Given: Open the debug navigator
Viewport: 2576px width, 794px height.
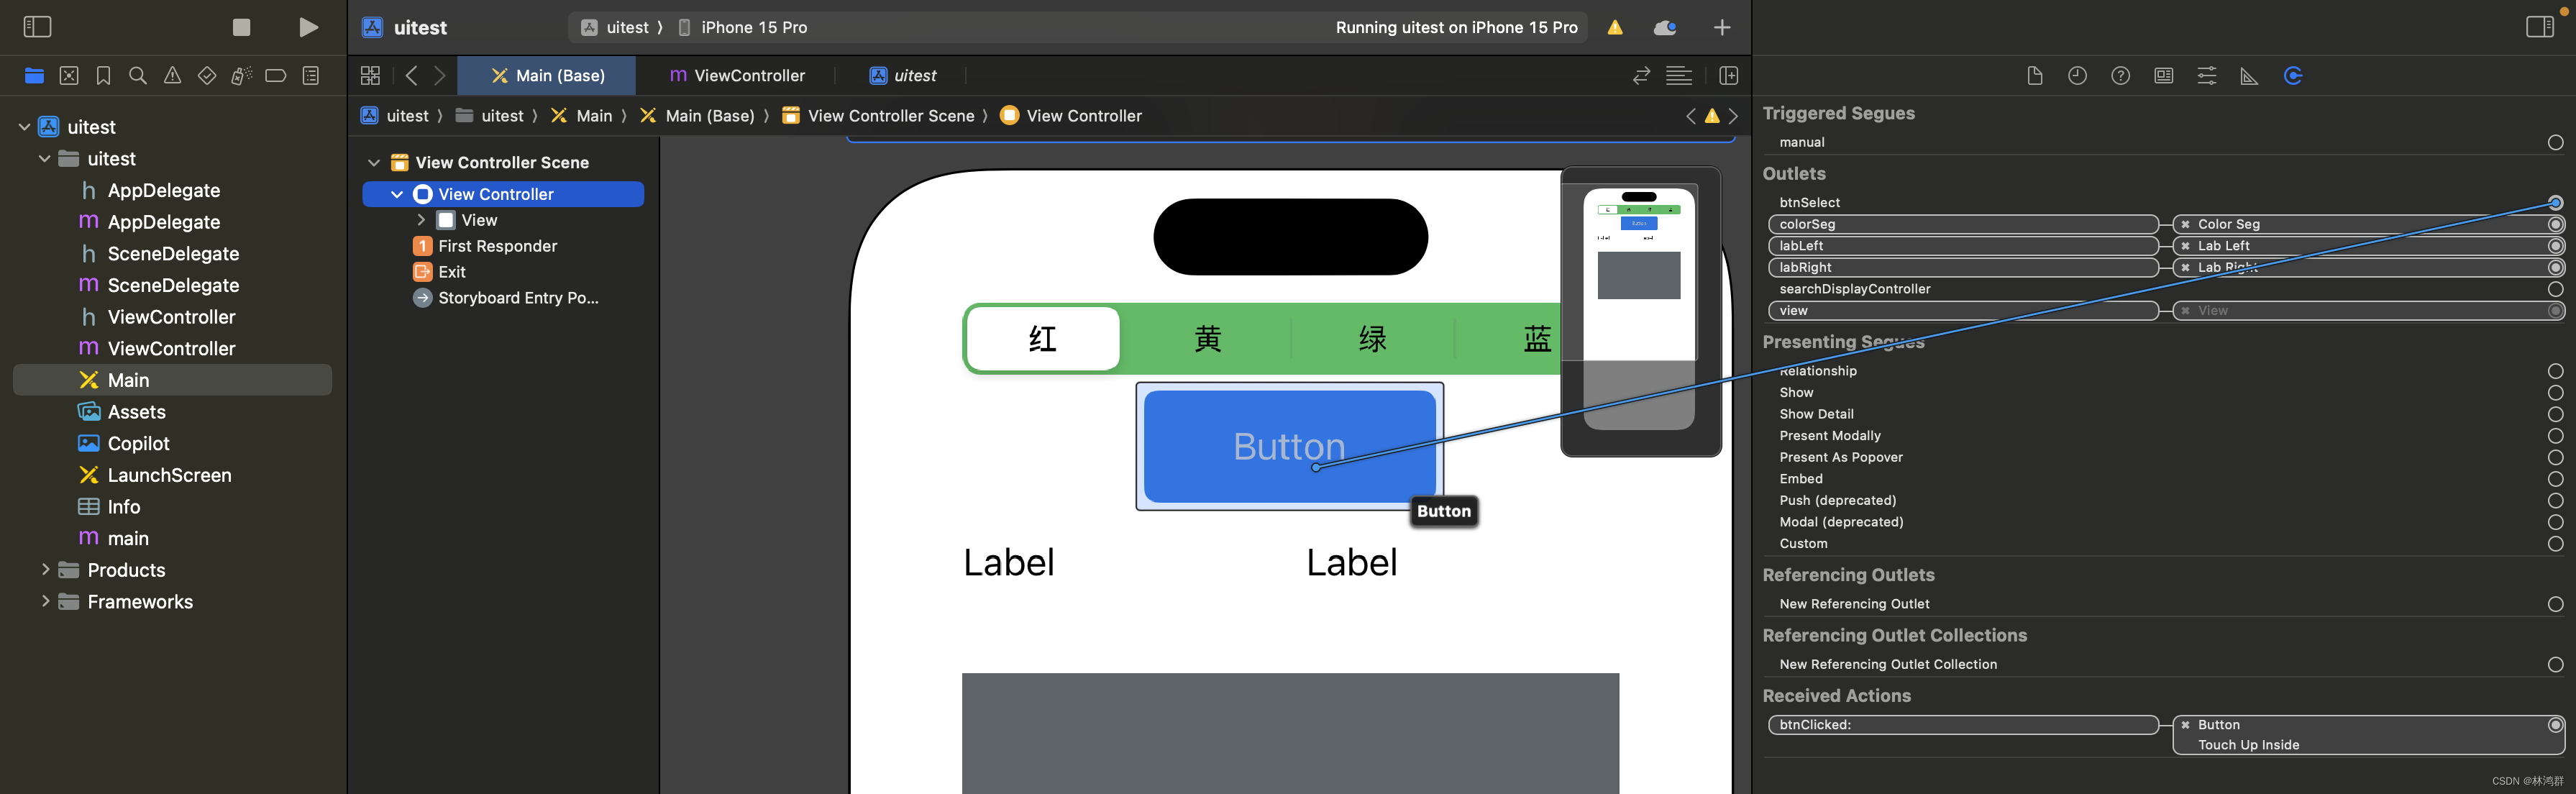Looking at the screenshot, I should point(241,76).
